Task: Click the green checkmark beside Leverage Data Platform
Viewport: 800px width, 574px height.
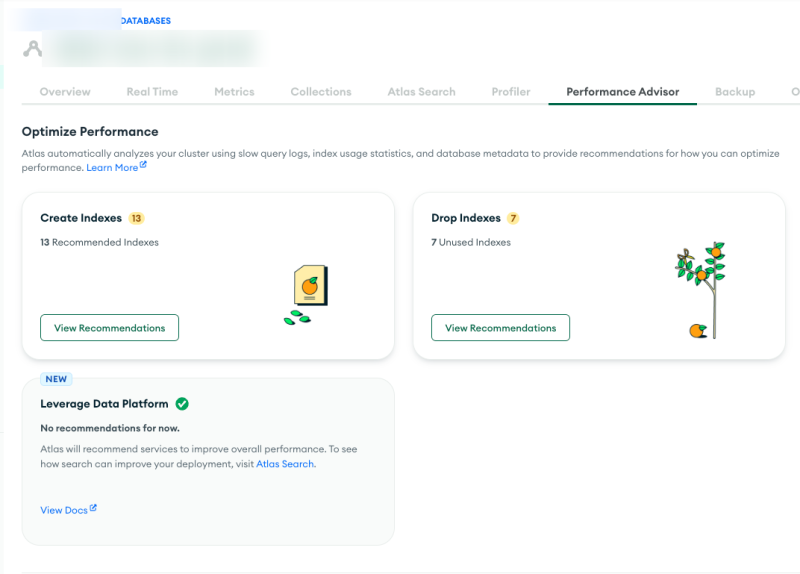Action: (x=182, y=404)
